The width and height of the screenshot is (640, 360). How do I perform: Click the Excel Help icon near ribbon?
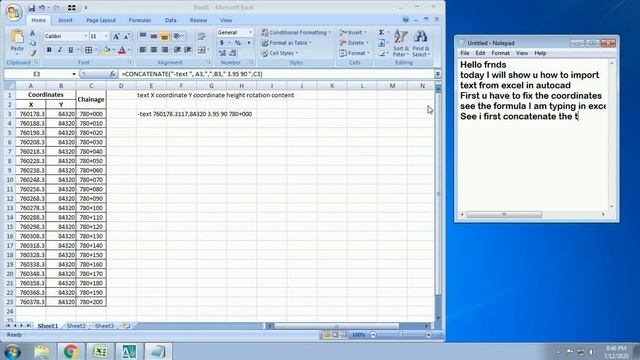pyautogui.click(x=405, y=20)
